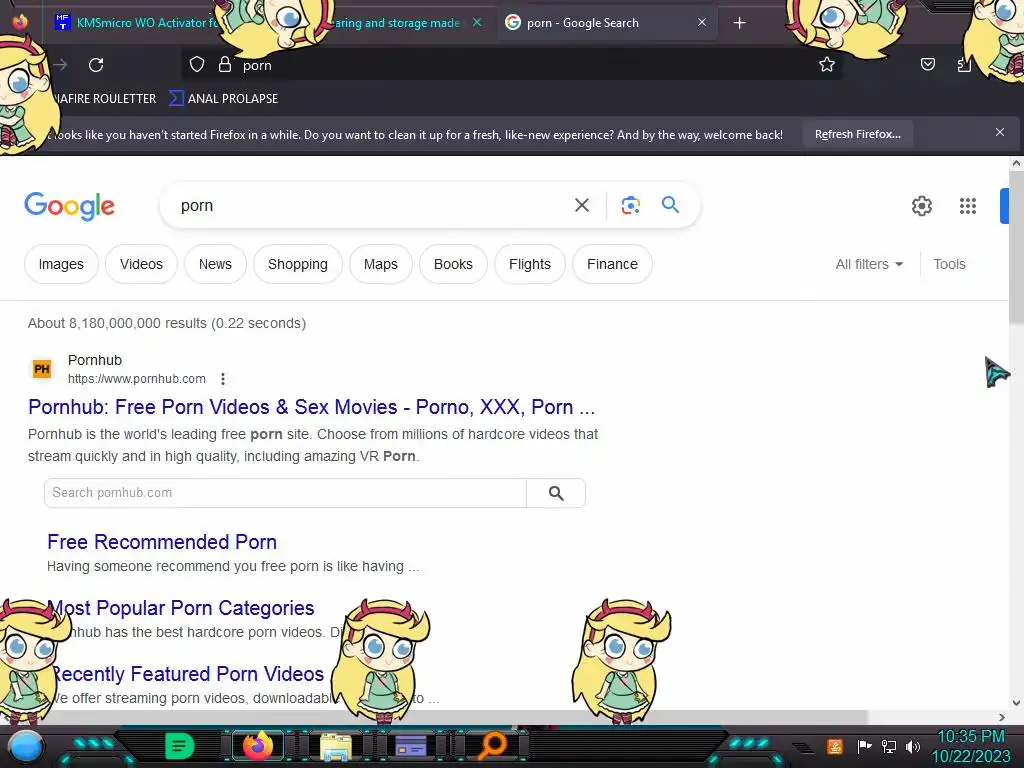The height and width of the screenshot is (768, 1024).
Task: Open Action Center flag tray icon
Action: click(x=863, y=746)
